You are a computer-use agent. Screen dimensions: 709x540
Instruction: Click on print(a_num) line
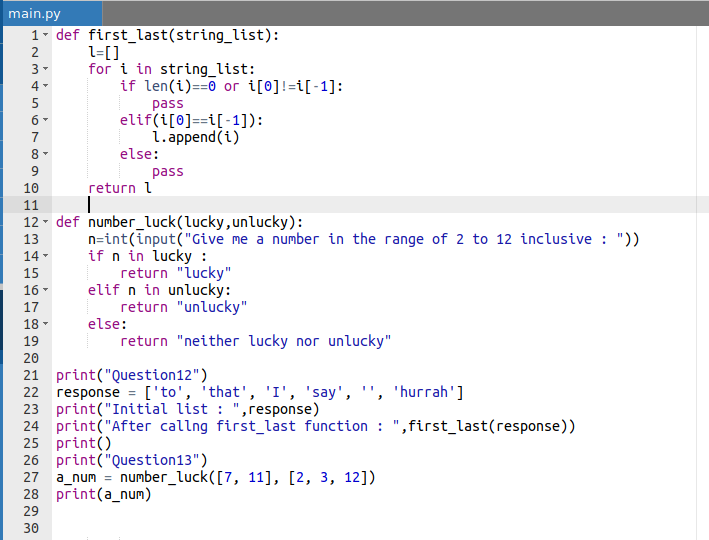pyautogui.click(x=104, y=494)
